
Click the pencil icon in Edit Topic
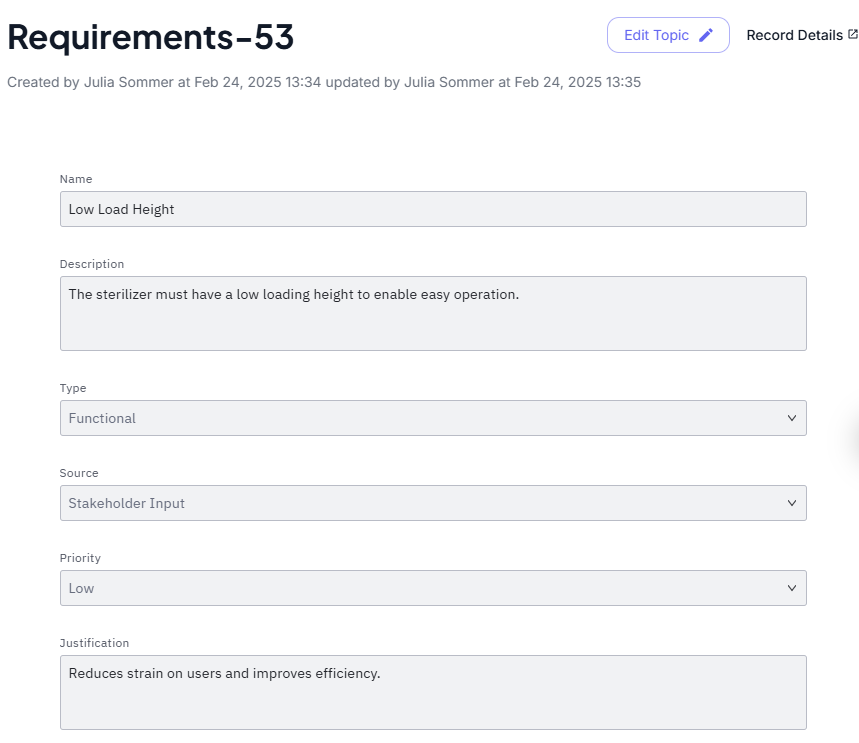point(706,35)
